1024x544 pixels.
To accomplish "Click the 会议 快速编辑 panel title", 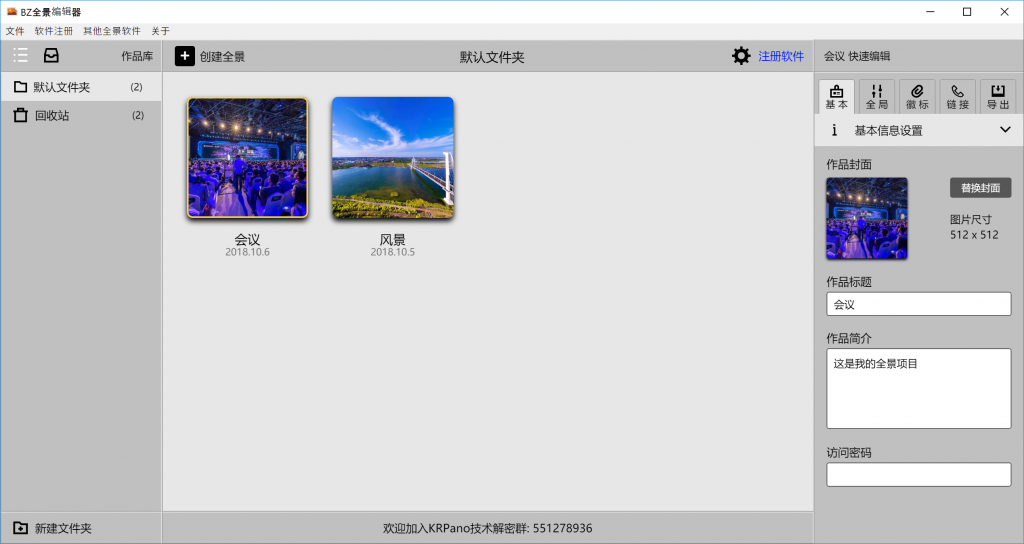I will click(857, 56).
